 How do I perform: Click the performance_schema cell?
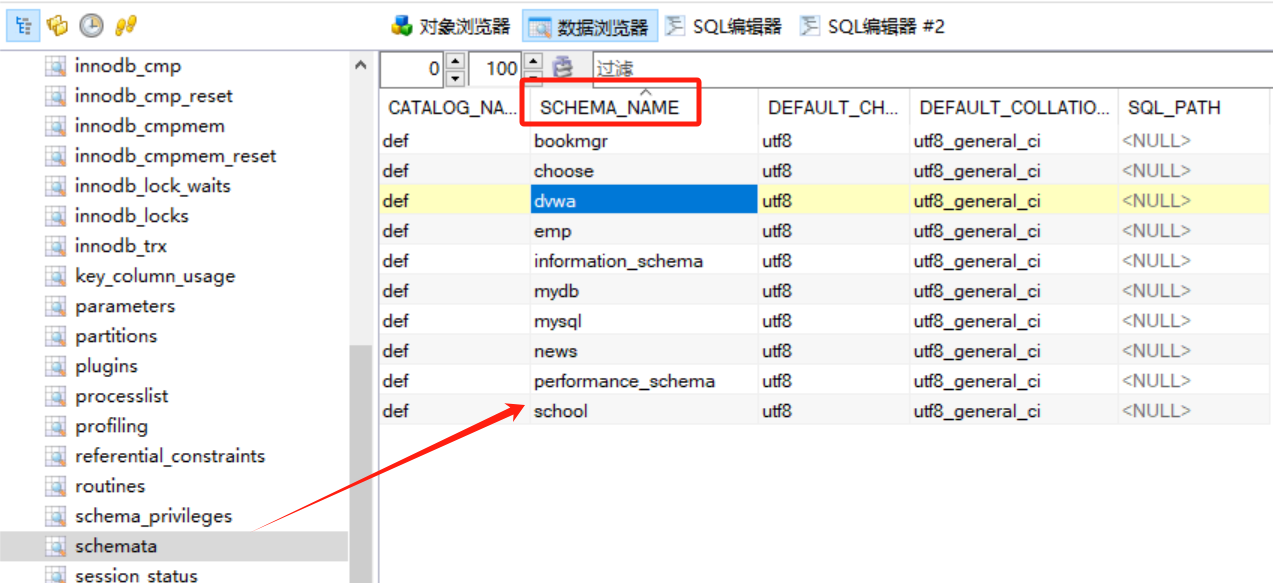click(644, 381)
